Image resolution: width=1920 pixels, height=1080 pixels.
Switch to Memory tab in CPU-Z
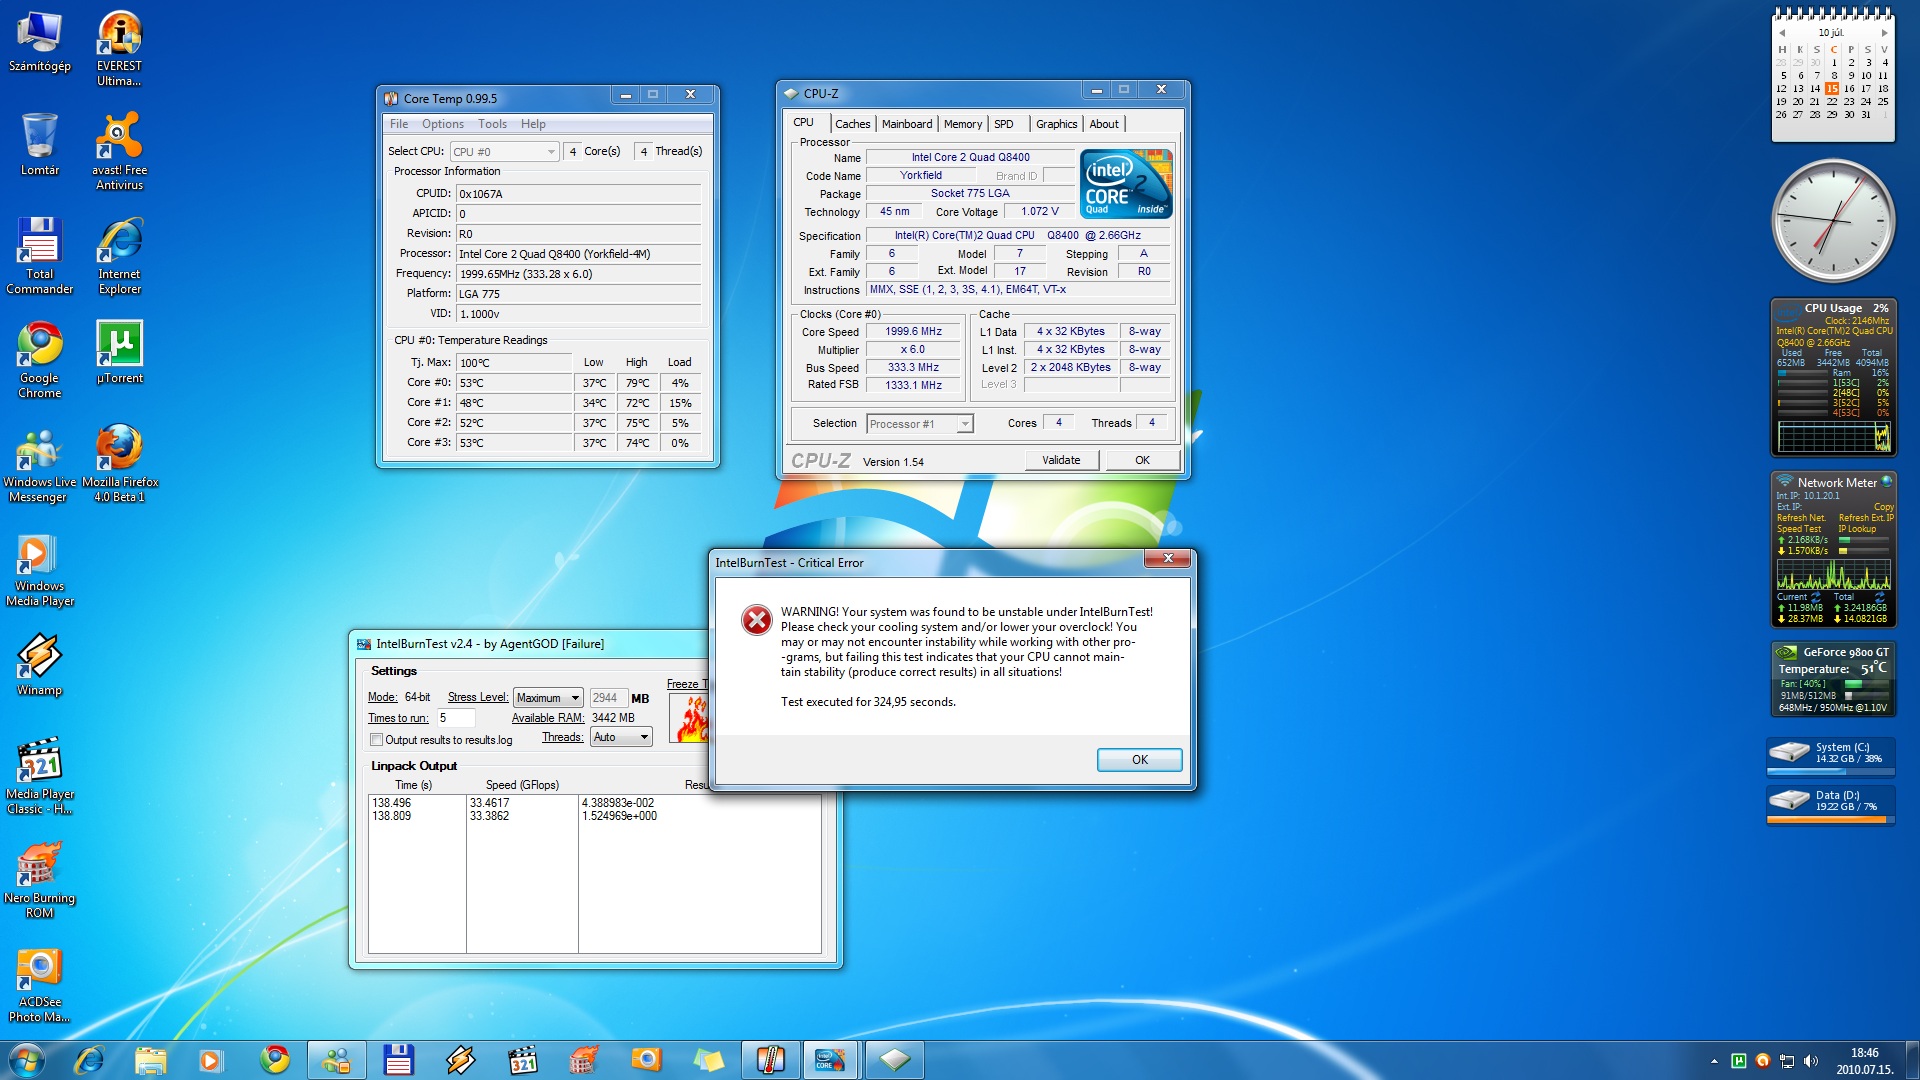[x=963, y=124]
